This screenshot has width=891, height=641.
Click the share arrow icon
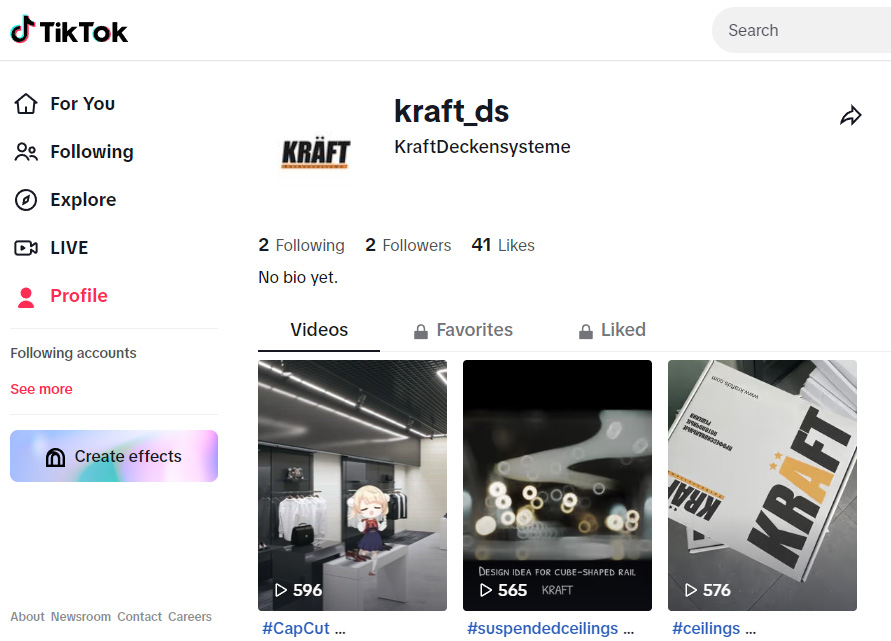[x=851, y=115]
